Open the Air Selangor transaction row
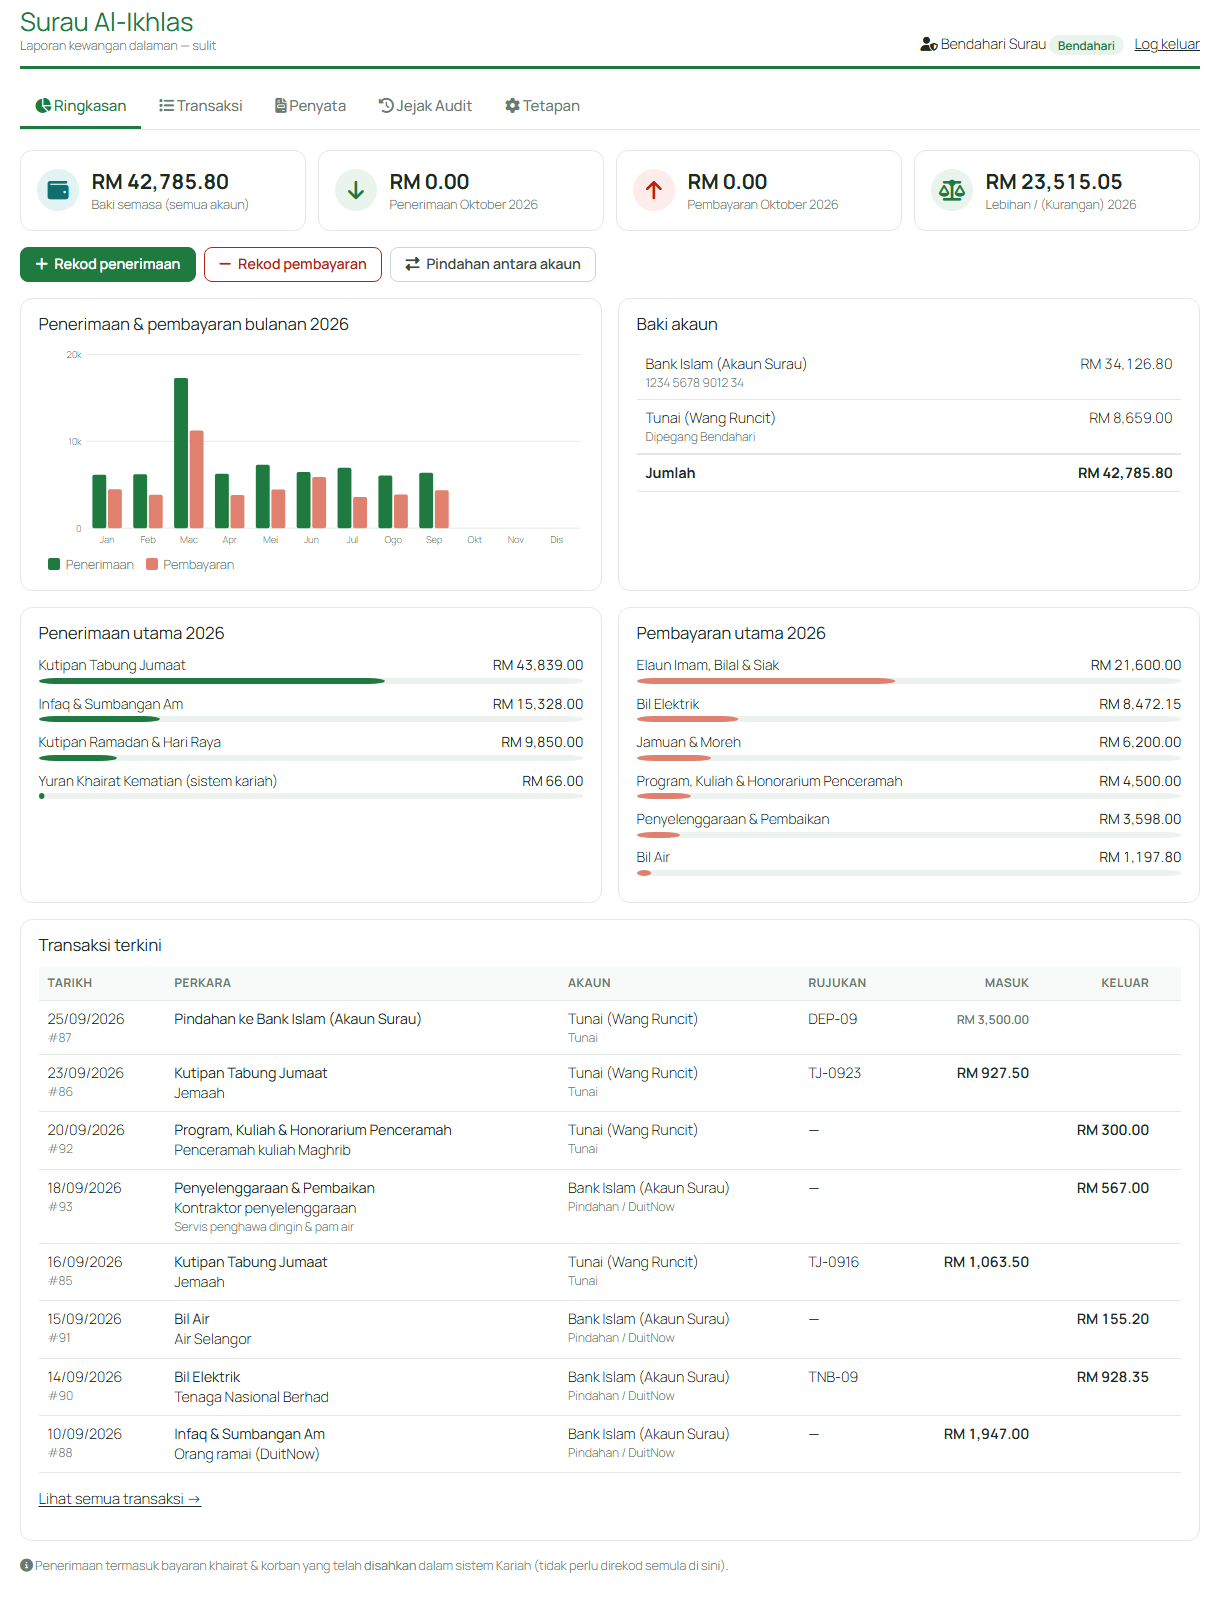This screenshot has height=1598, width=1220. pos(610,1329)
